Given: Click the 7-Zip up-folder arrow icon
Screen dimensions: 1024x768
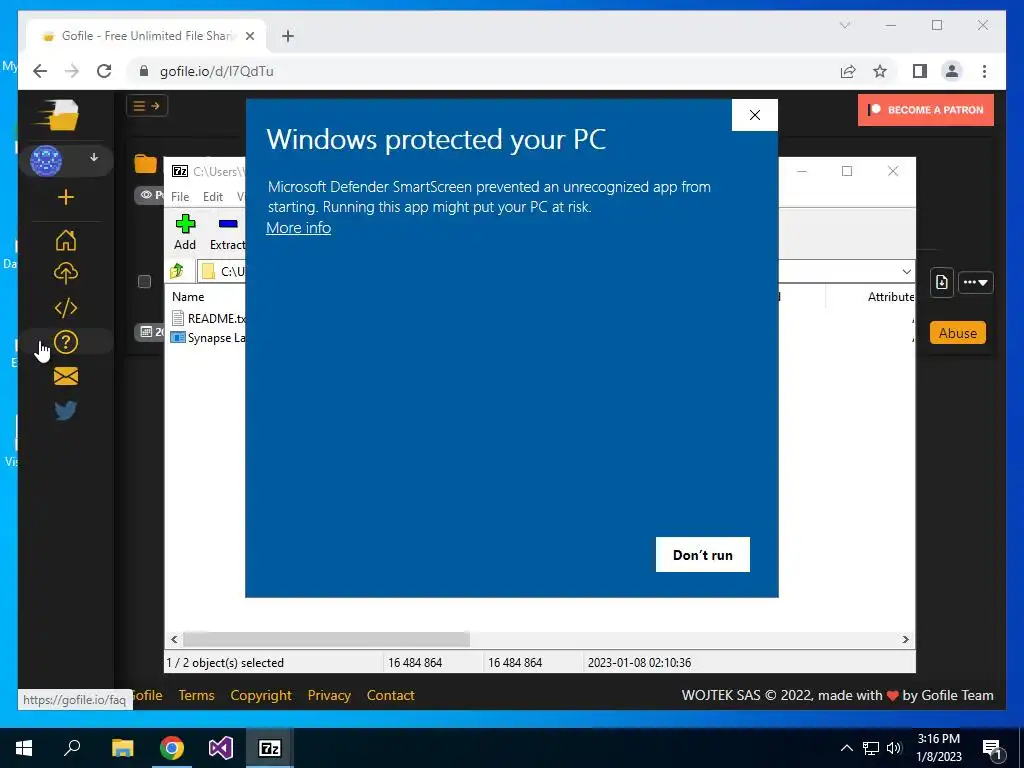Looking at the screenshot, I should (x=177, y=271).
